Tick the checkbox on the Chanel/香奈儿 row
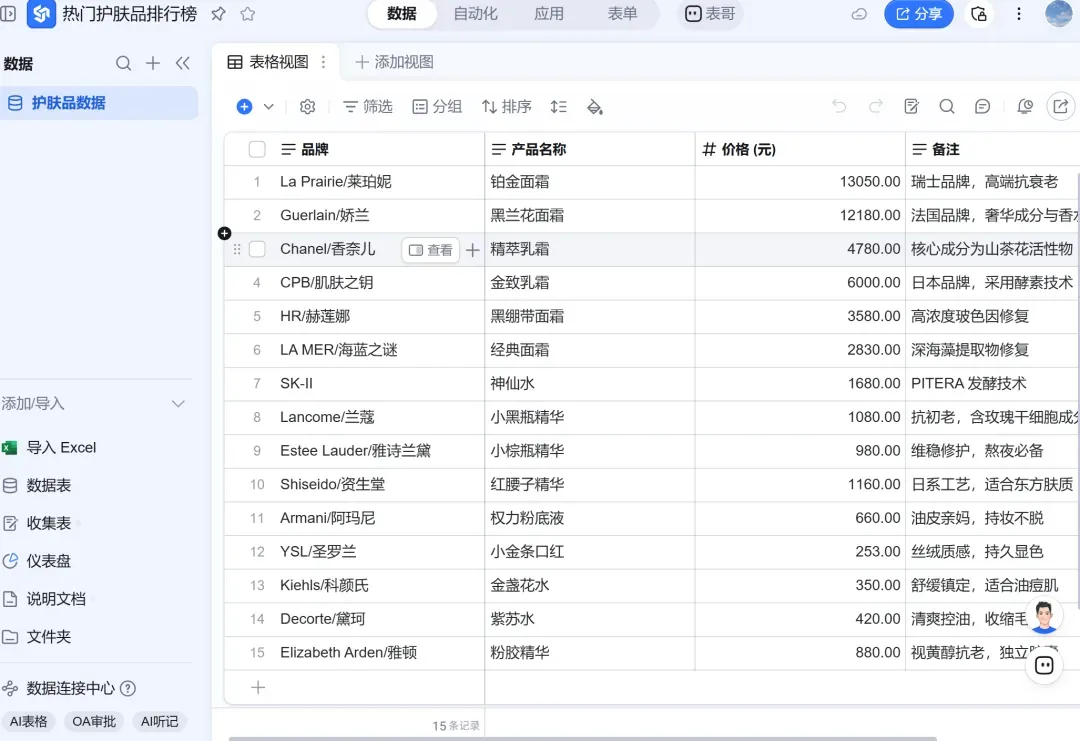The width and height of the screenshot is (1080, 741). pos(257,249)
